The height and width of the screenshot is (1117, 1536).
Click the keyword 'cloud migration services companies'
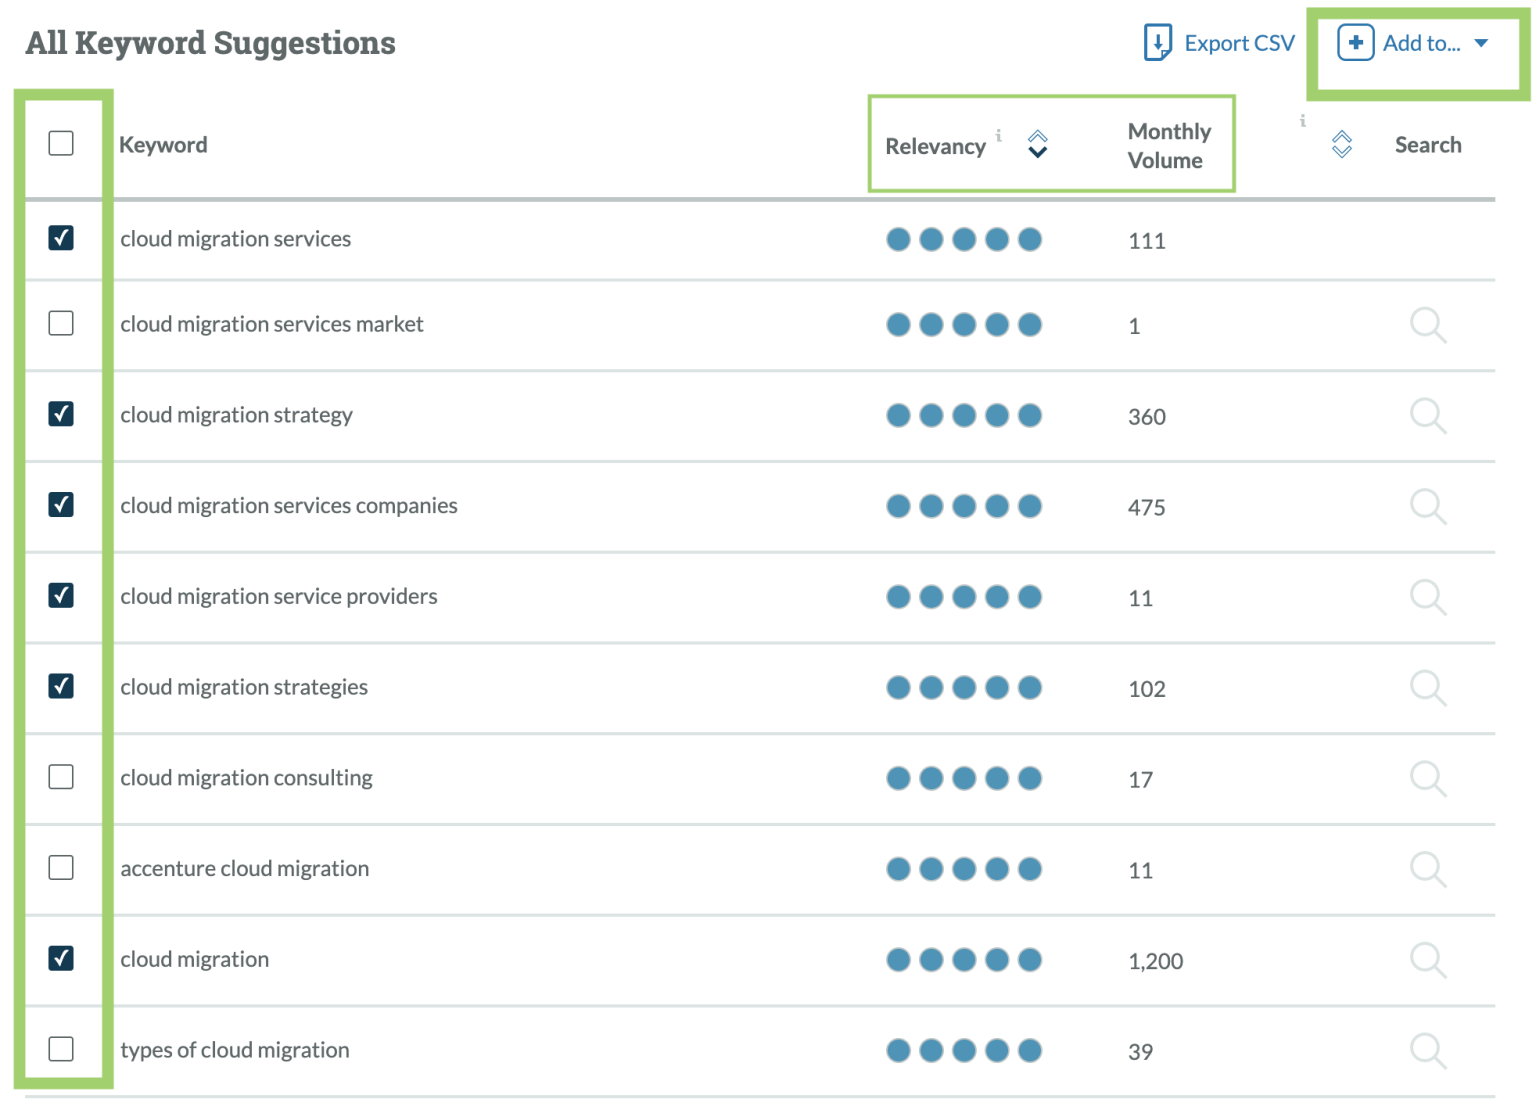coord(289,506)
